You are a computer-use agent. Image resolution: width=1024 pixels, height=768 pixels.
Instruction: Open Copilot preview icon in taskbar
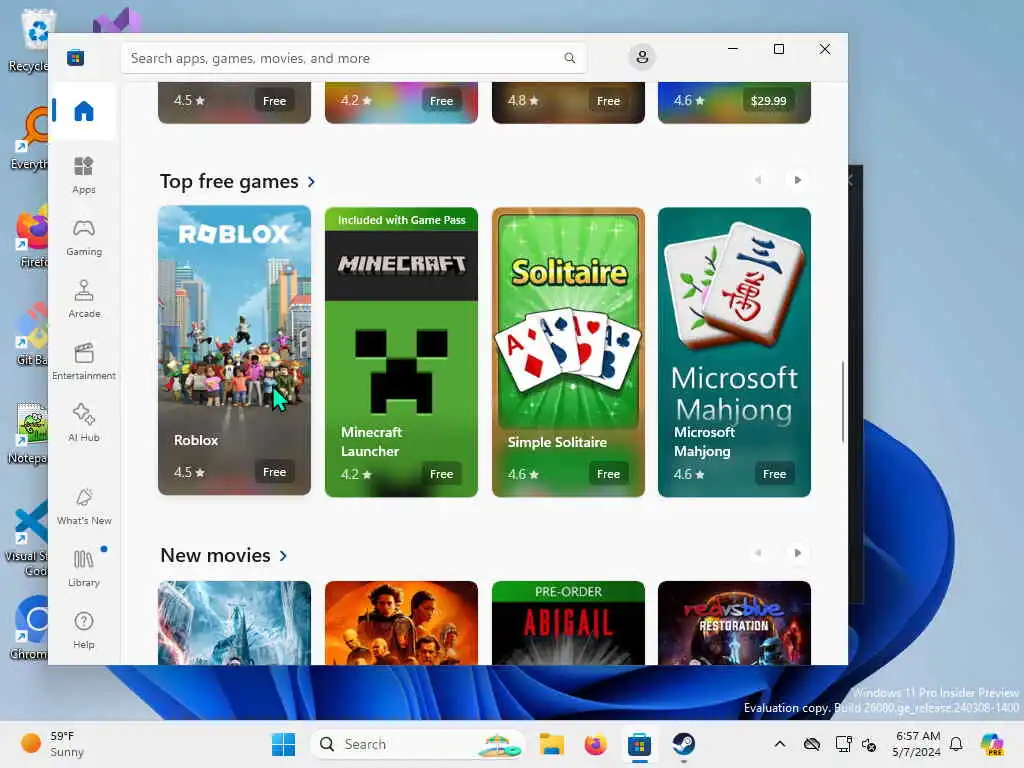[992, 744]
